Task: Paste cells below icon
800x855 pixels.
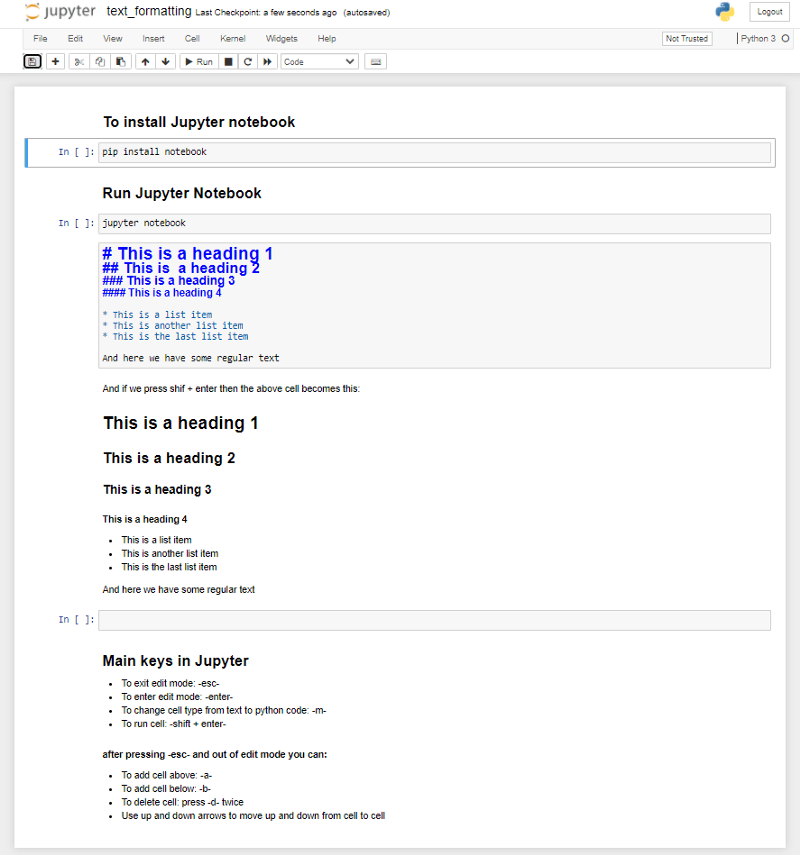Action: (x=121, y=62)
